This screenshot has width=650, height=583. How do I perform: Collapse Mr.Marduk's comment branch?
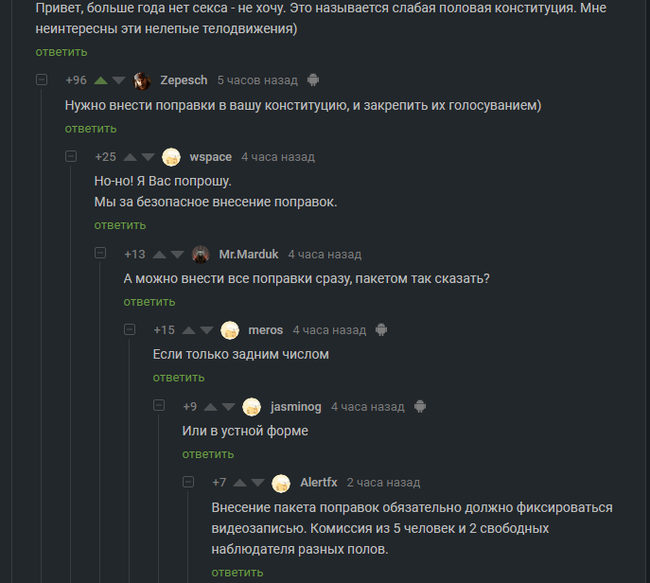tap(100, 254)
